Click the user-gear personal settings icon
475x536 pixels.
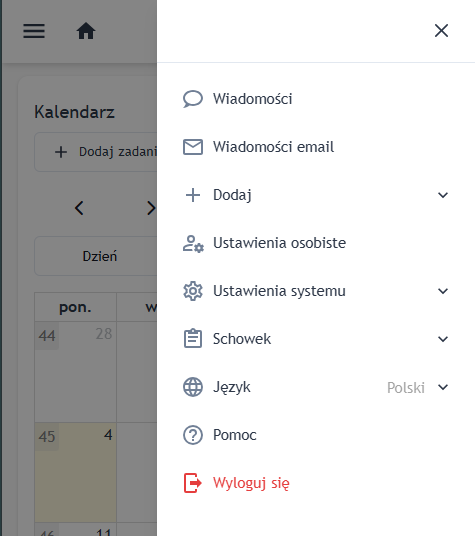tap(193, 243)
